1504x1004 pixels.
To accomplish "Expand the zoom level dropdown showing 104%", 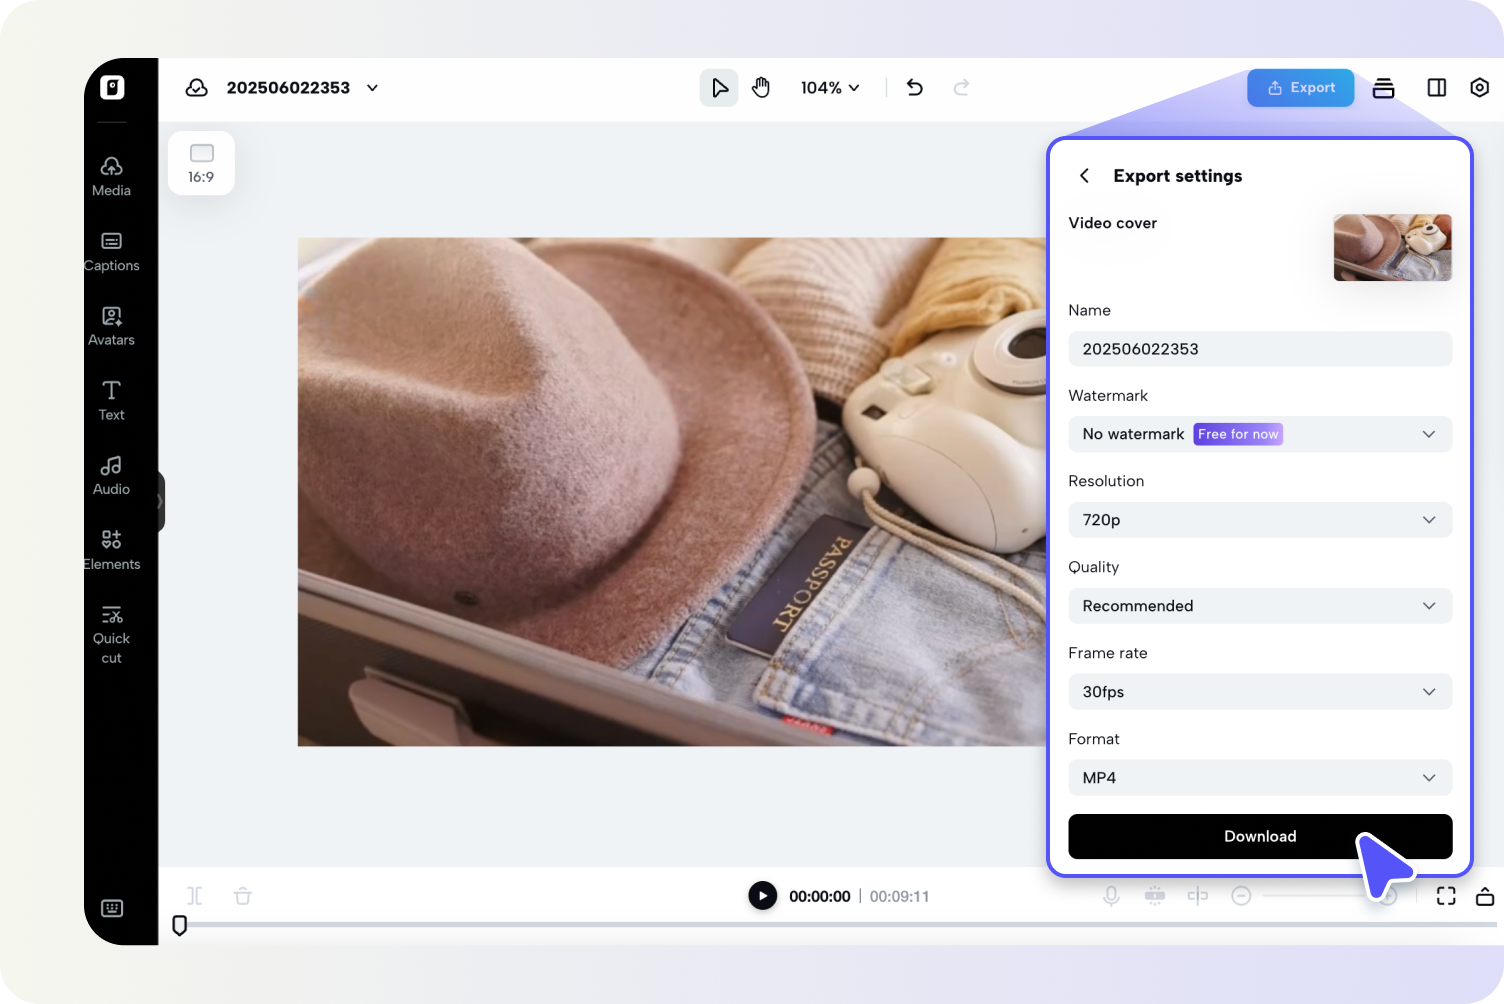I will click(830, 87).
